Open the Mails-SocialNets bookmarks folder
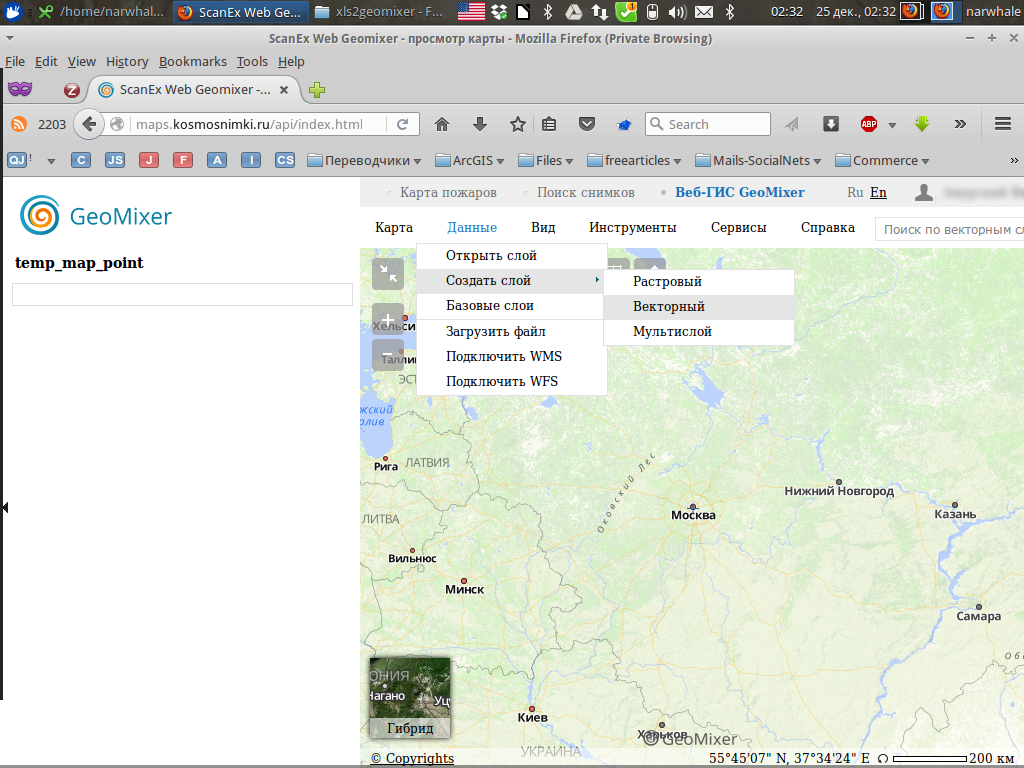 (x=758, y=161)
